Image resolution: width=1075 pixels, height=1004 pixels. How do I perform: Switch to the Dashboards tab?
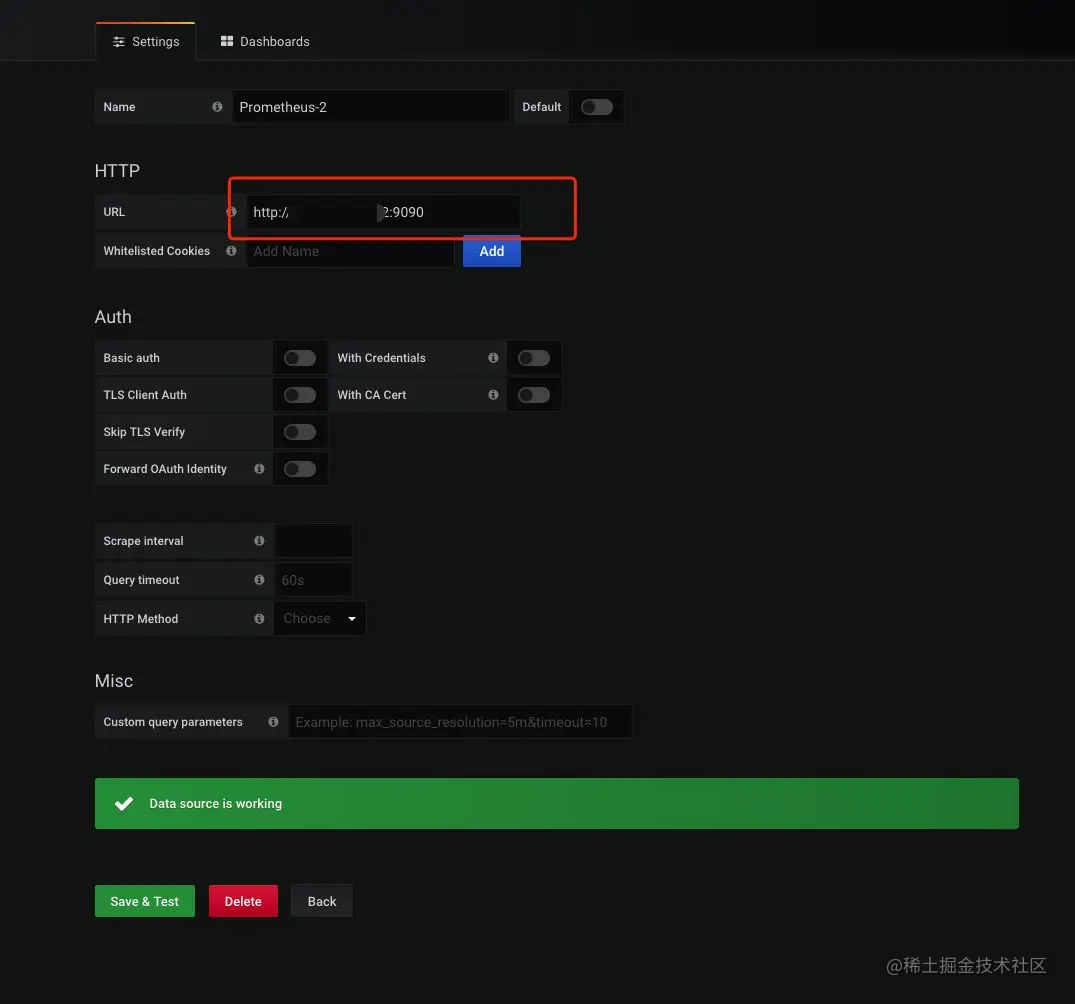[x=265, y=42]
